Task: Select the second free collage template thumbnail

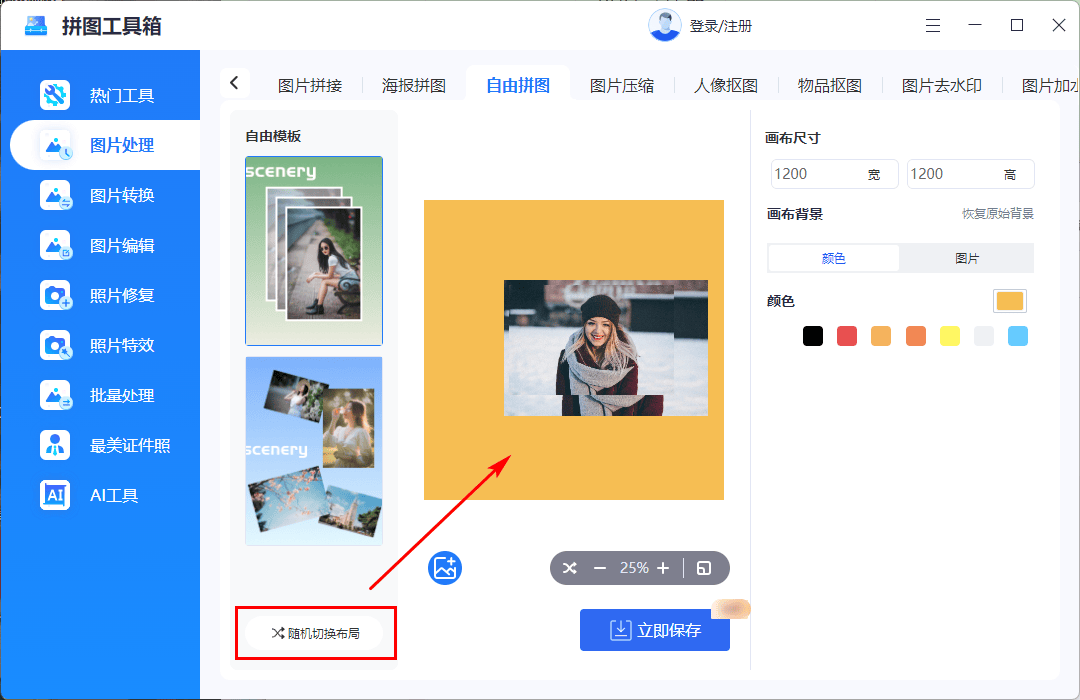Action: pyautogui.click(x=314, y=450)
